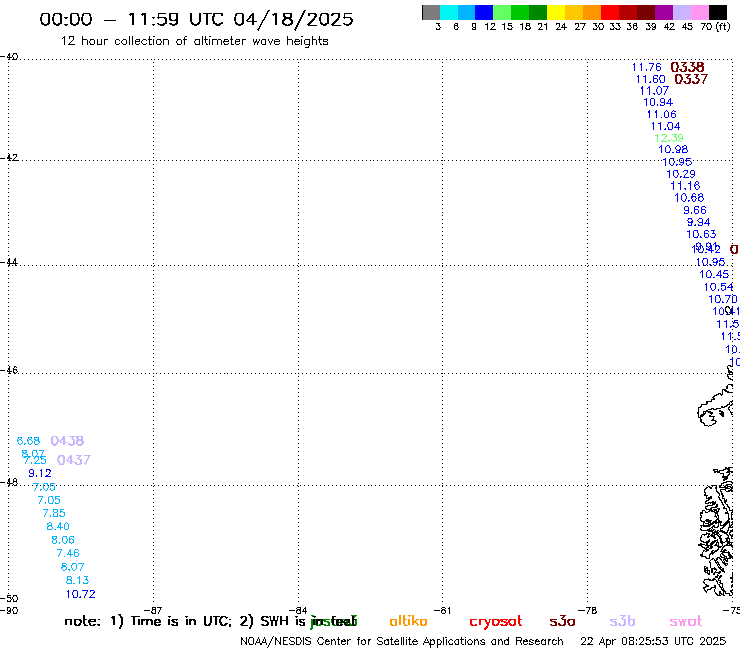
Task: Click the subtitle '12 hour collection of altimeter wave heights'
Action: [194, 41]
